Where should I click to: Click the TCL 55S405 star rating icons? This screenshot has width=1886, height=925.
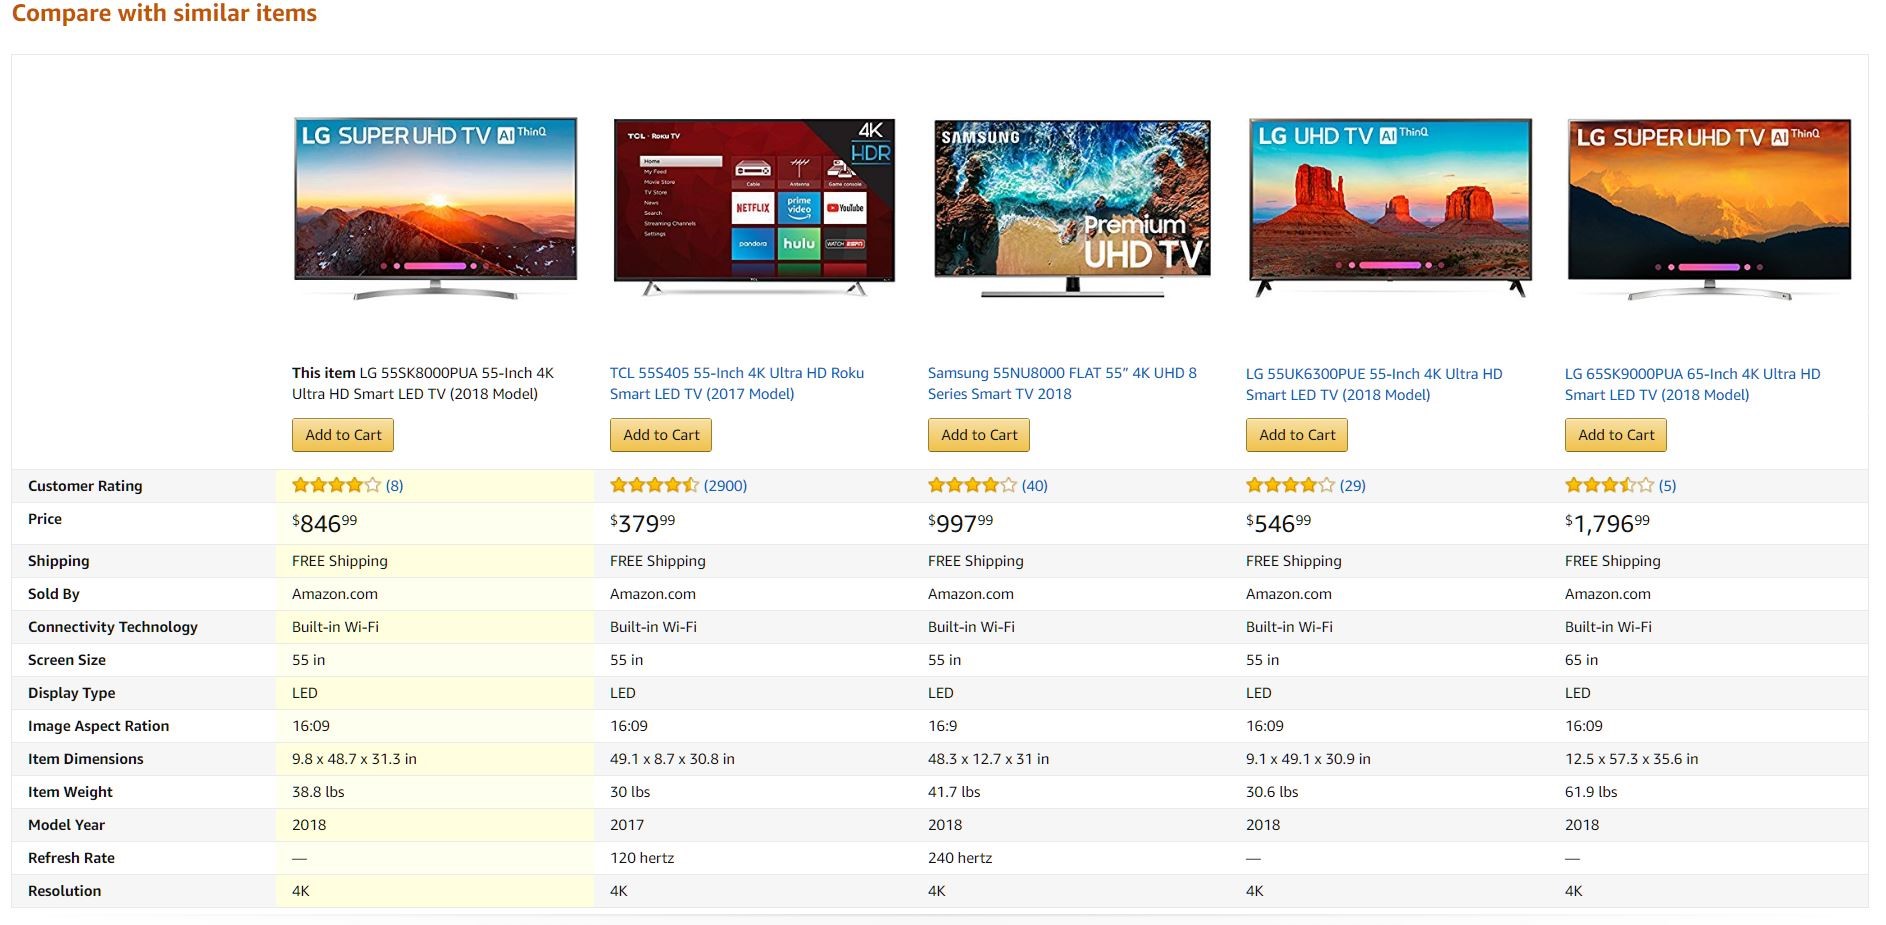click(x=654, y=485)
